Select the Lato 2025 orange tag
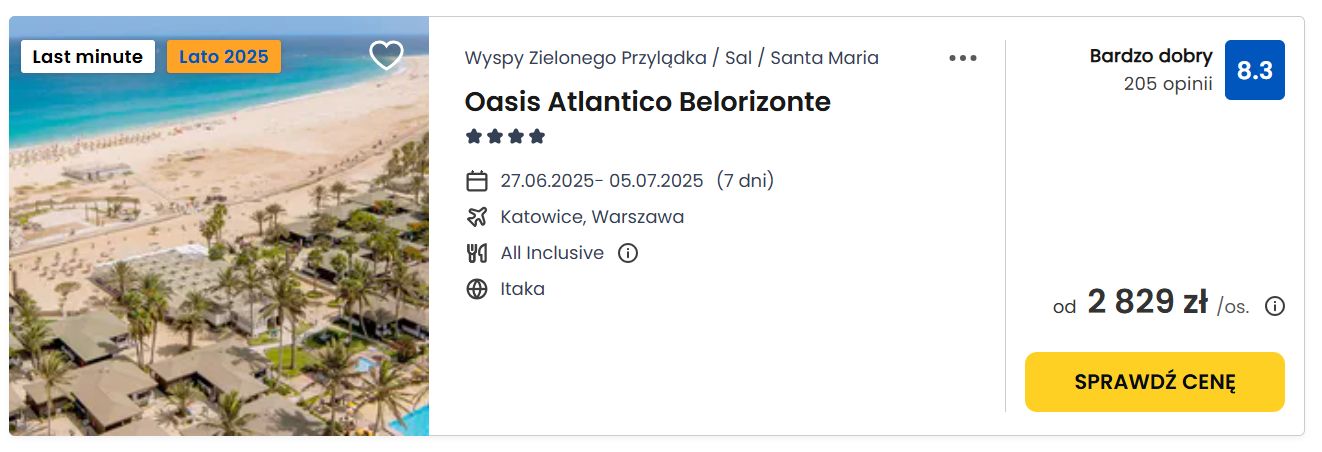Image resolution: width=1322 pixels, height=452 pixels. tap(224, 56)
